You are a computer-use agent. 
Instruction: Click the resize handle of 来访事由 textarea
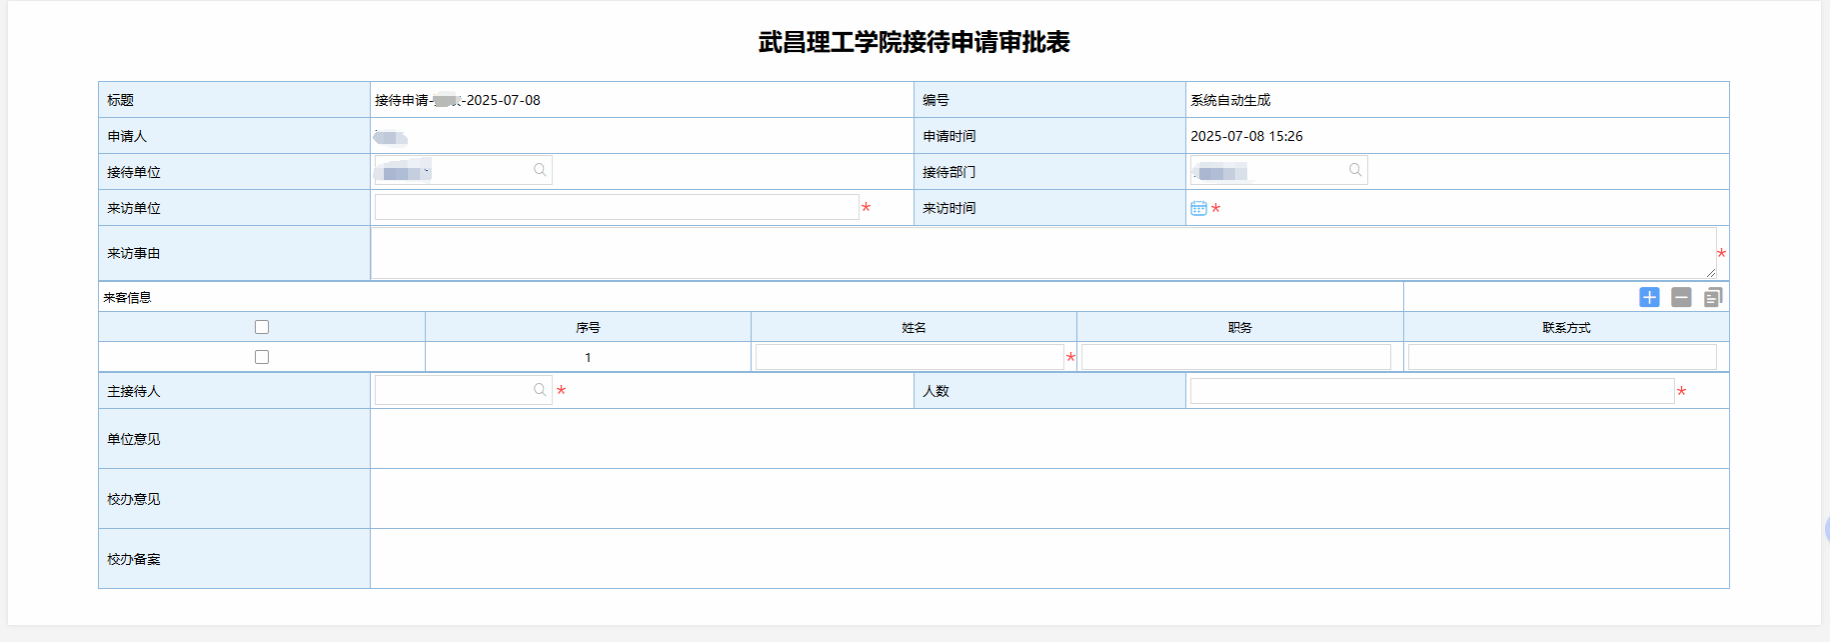[x=1711, y=273]
